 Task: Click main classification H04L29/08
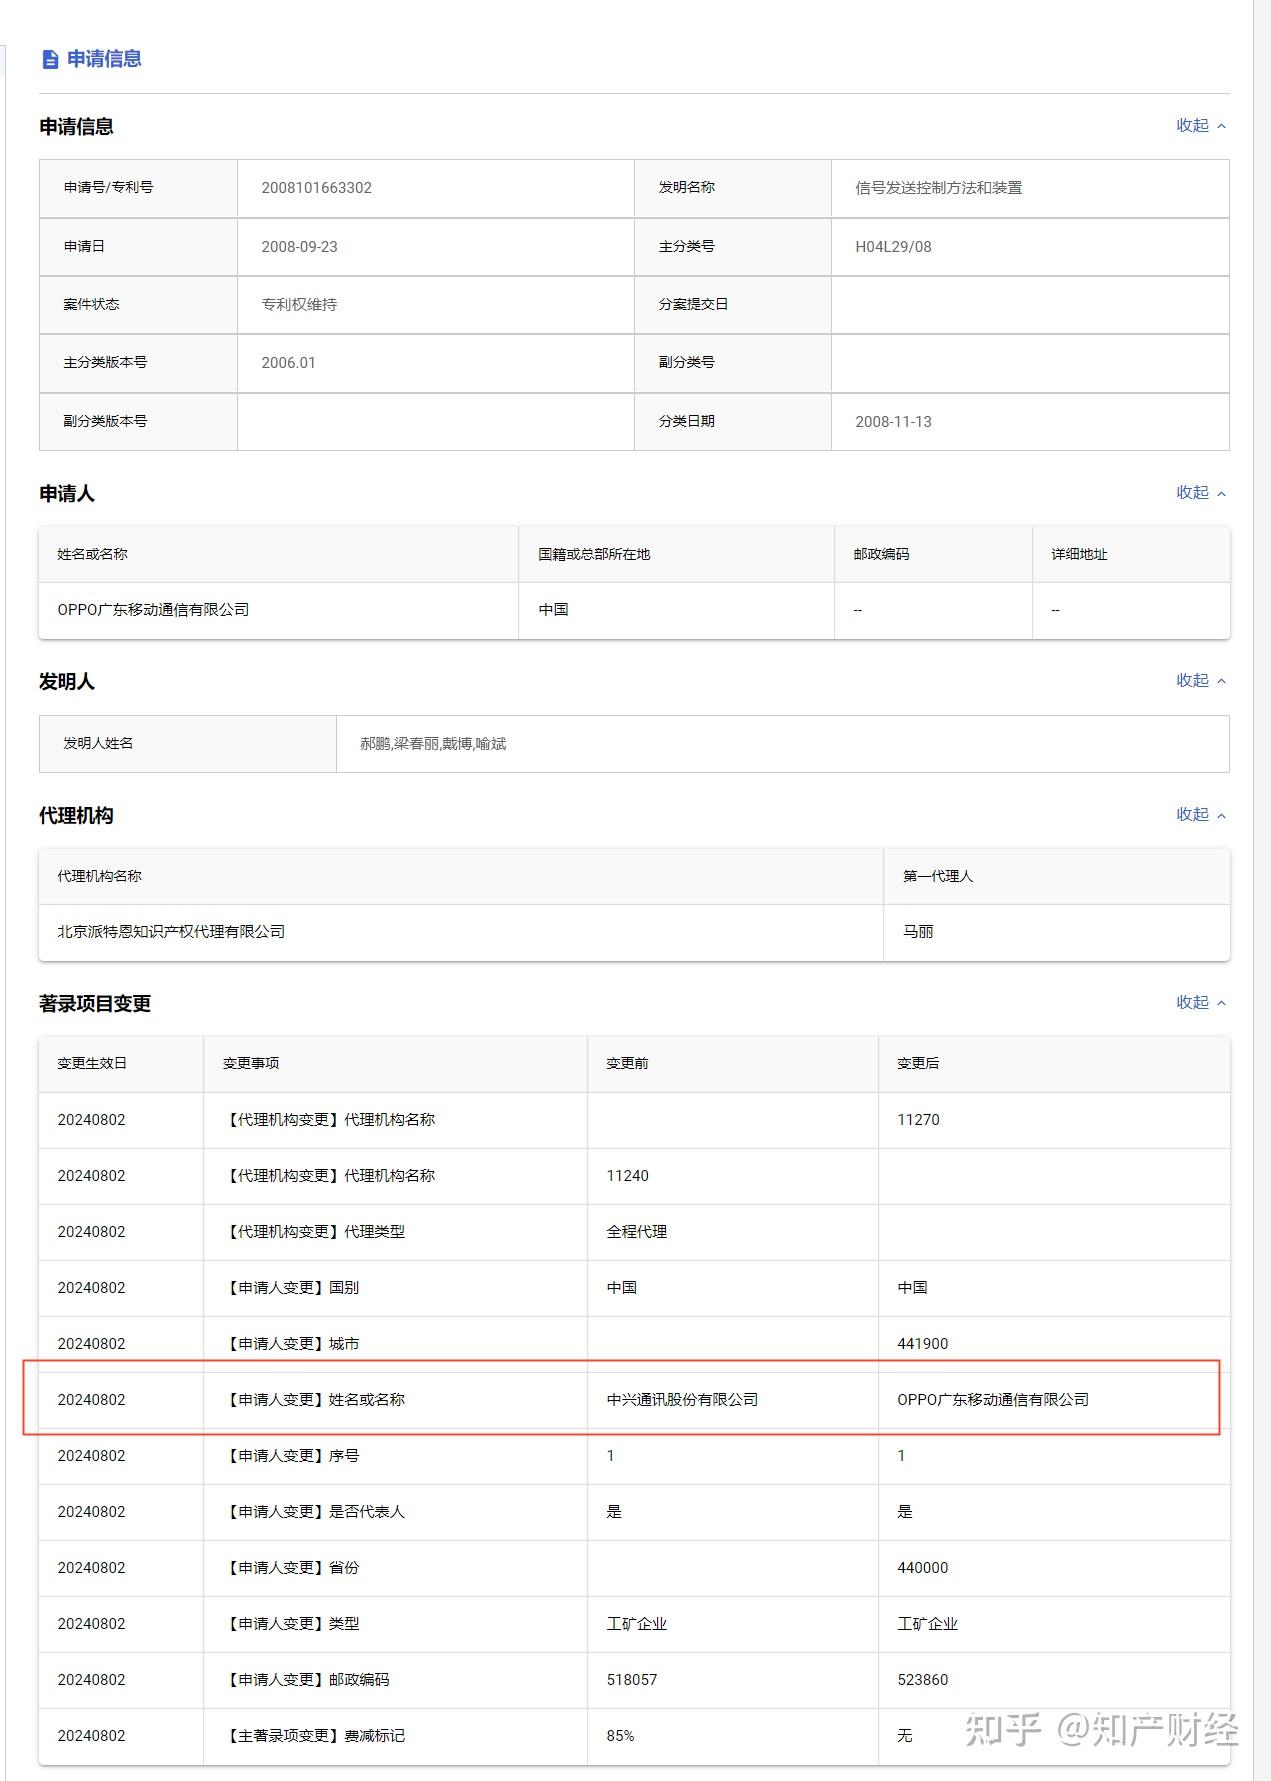tap(893, 247)
